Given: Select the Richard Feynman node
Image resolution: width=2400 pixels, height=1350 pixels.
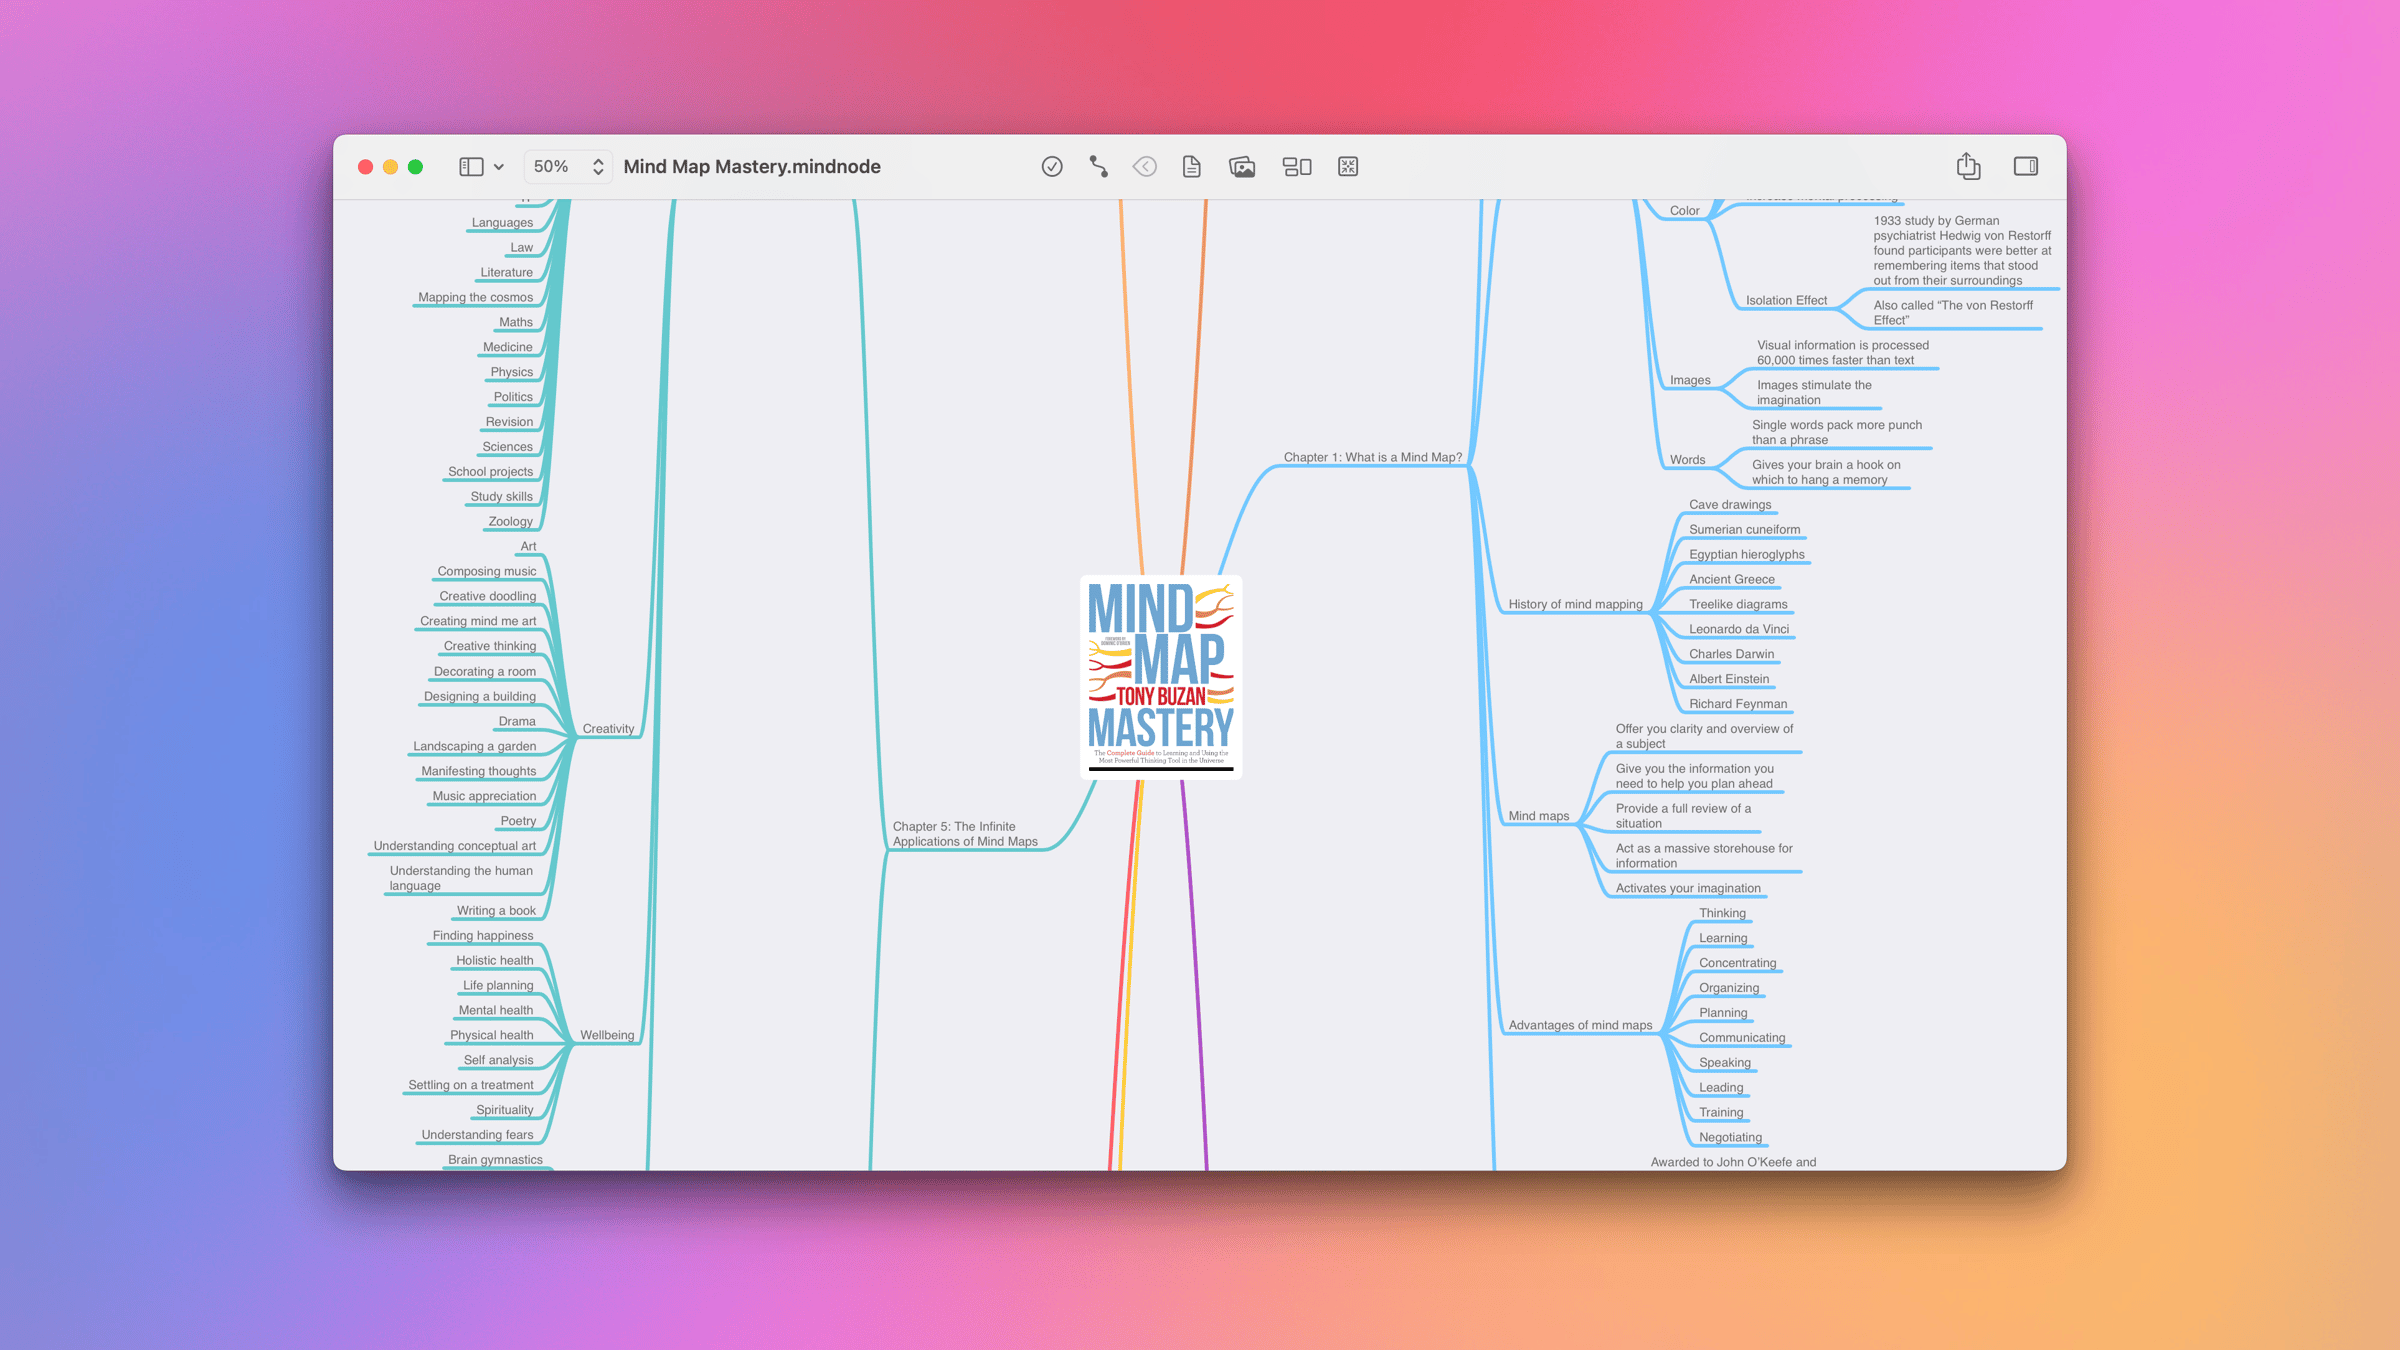Looking at the screenshot, I should (1738, 704).
